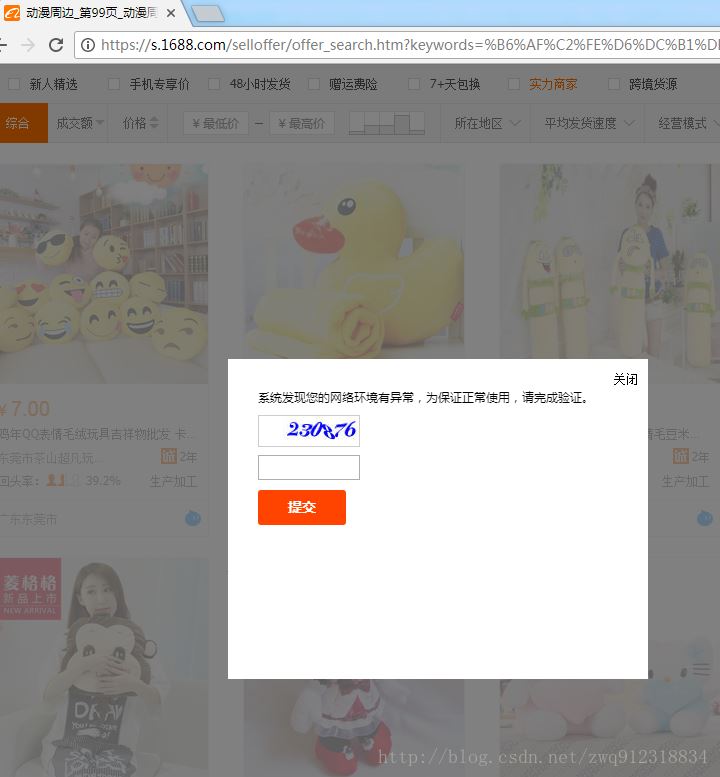This screenshot has width=720, height=777.
Task: Open the emoji pillow product image
Action: click(104, 274)
